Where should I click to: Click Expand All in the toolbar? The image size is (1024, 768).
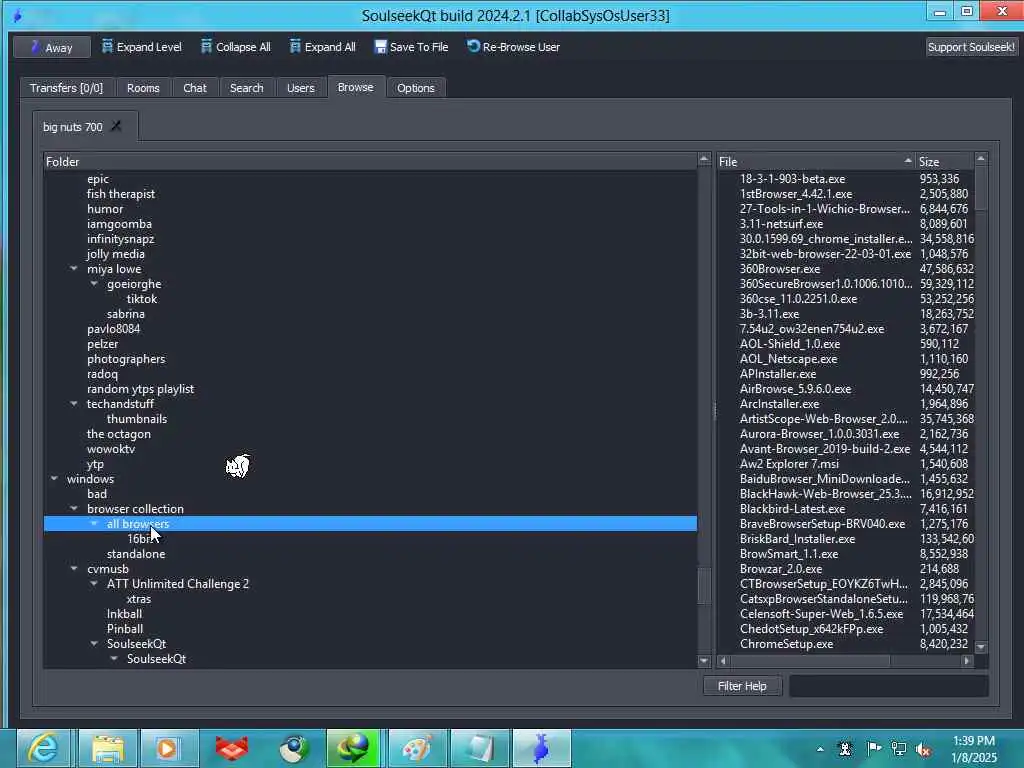click(323, 47)
